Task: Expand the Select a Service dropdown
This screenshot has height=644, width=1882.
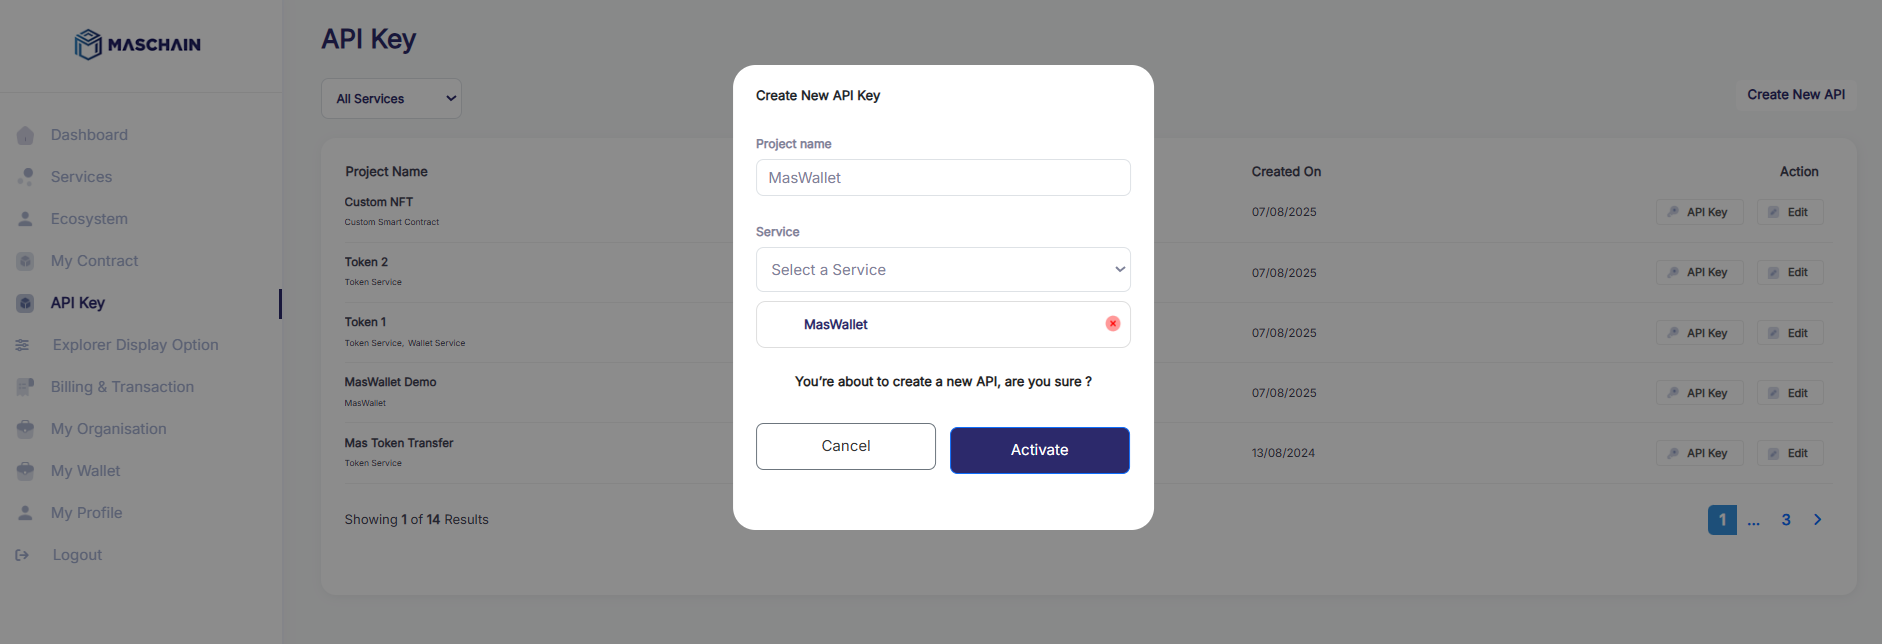Action: coord(943,270)
